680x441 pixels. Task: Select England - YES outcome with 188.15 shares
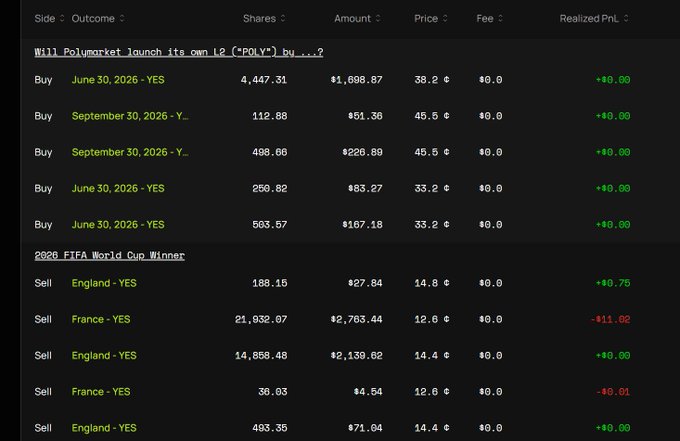(x=105, y=283)
